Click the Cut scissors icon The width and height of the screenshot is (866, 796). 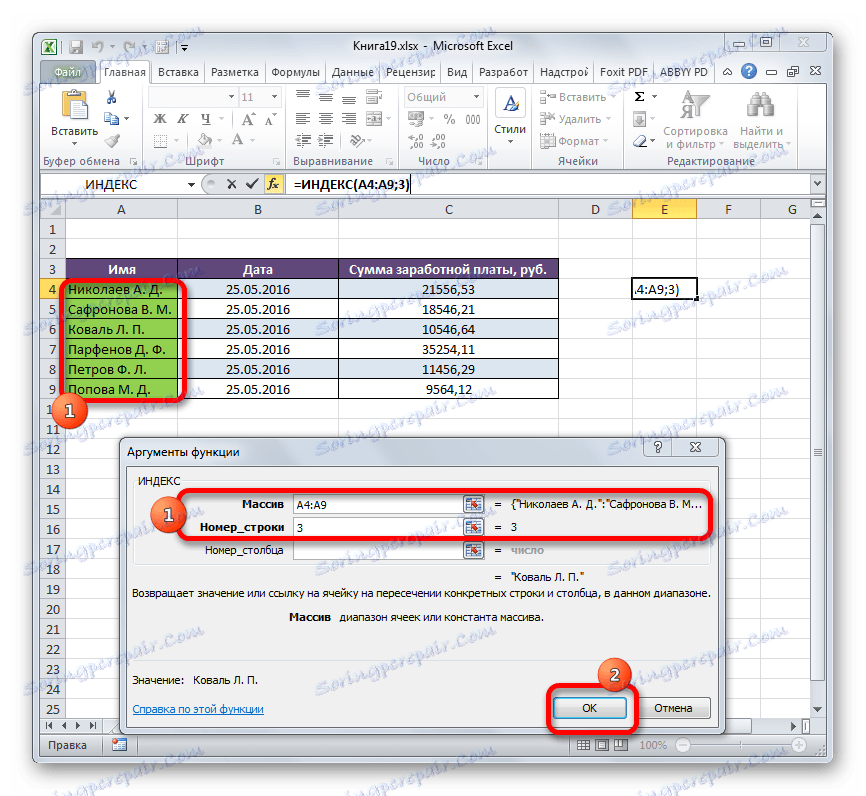point(112,97)
